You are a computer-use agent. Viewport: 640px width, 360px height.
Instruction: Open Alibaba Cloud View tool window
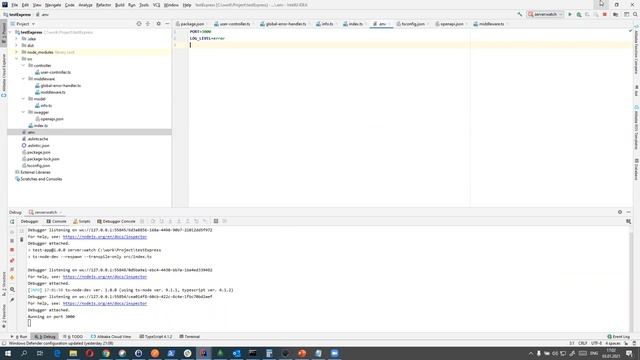click(111, 337)
